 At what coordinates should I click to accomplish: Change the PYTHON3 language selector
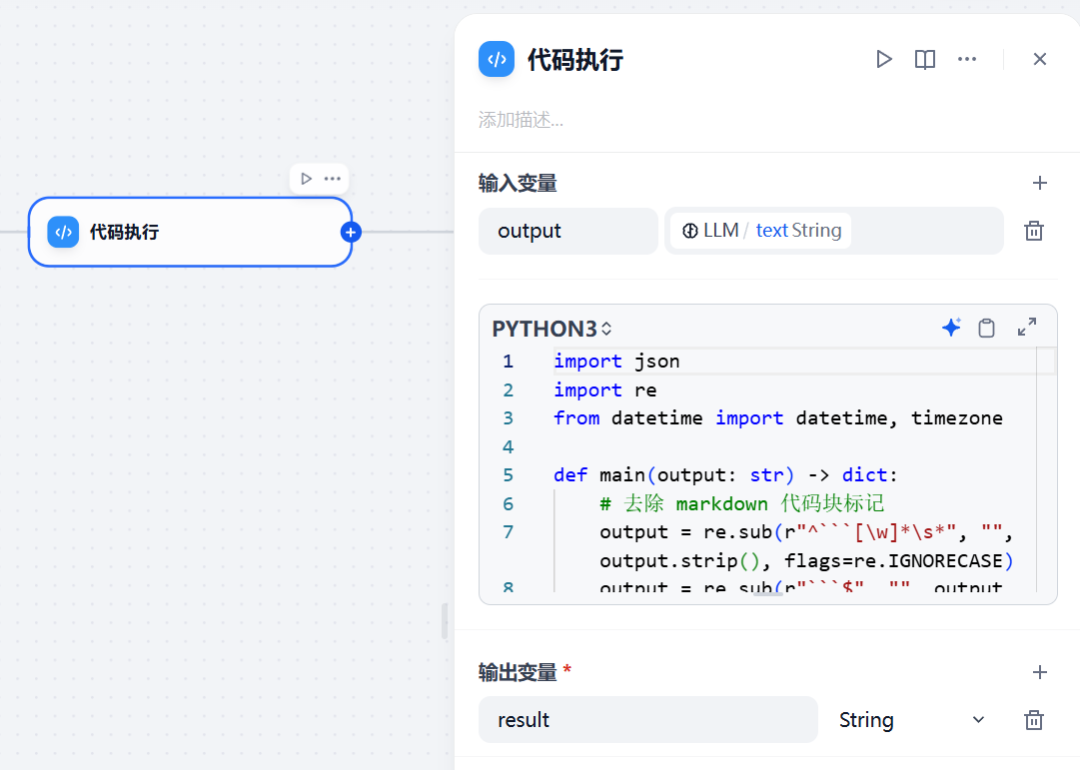pos(552,329)
